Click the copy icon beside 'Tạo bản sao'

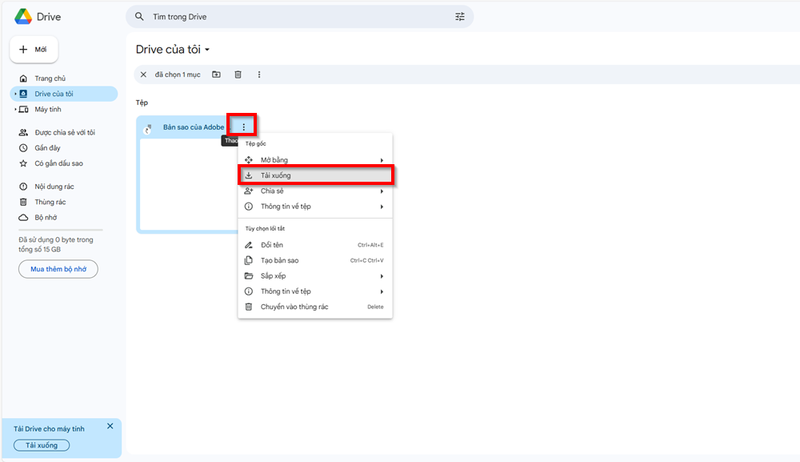point(248,261)
